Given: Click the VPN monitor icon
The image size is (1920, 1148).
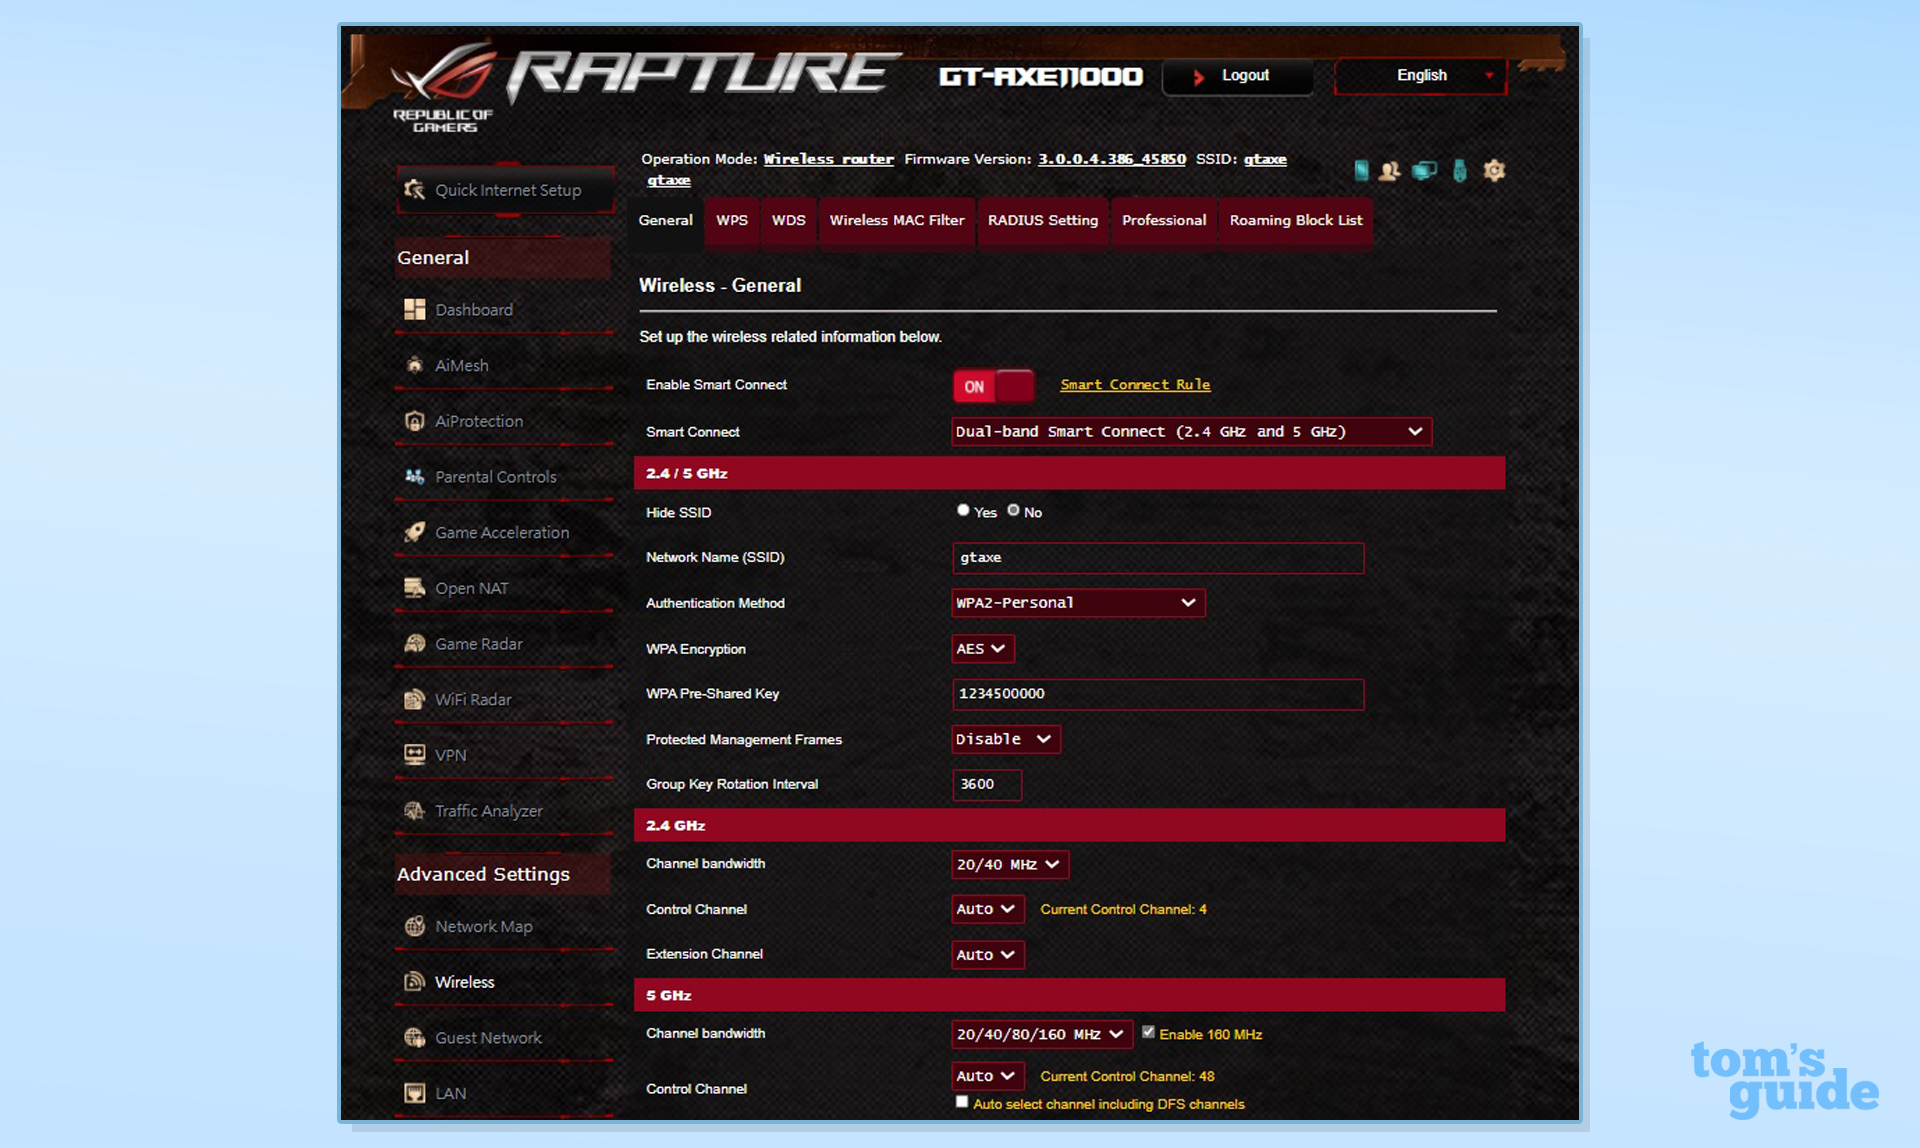Looking at the screenshot, I should point(414,755).
